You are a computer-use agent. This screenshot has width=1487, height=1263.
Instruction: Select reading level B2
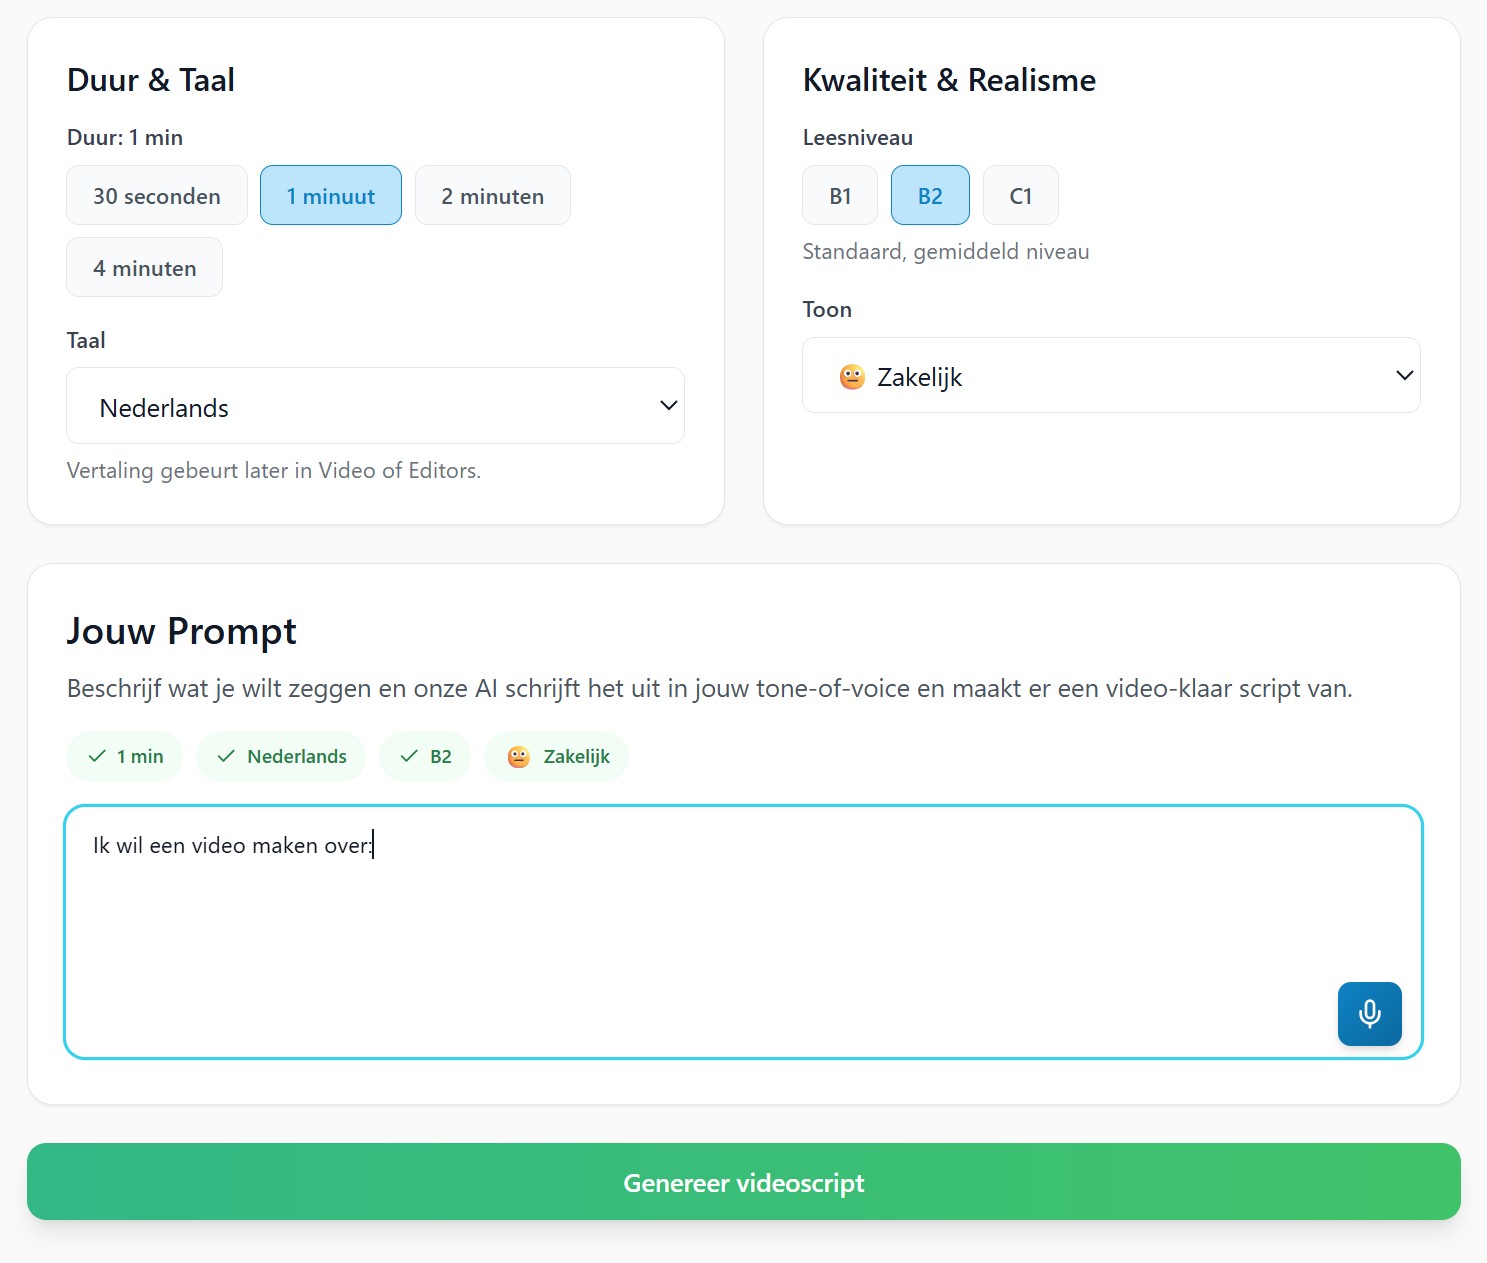tap(930, 196)
